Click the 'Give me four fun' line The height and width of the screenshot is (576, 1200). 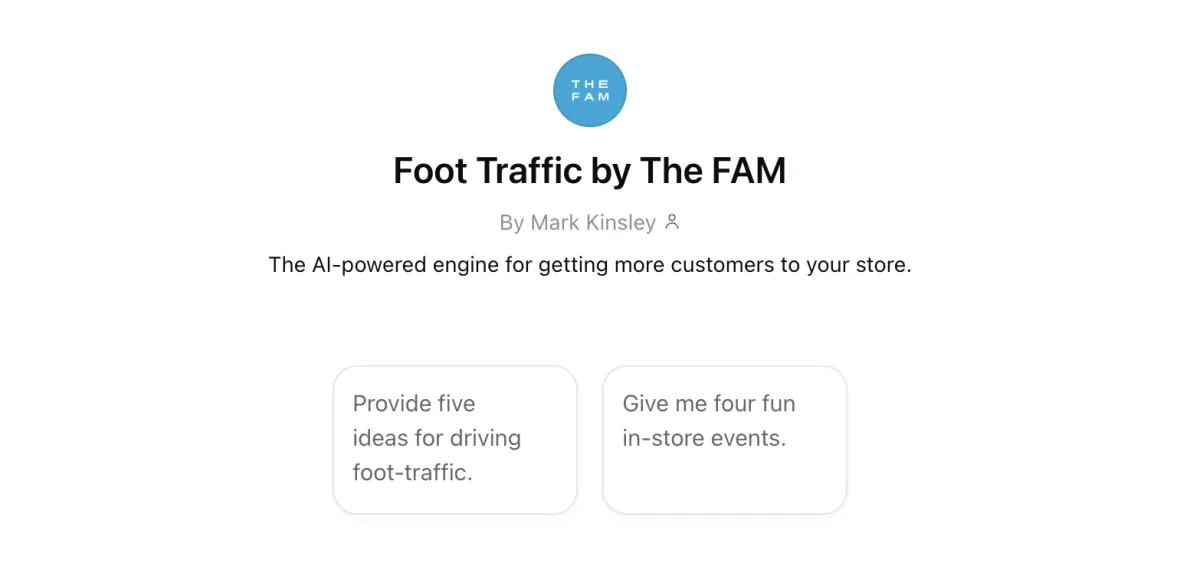(x=709, y=404)
